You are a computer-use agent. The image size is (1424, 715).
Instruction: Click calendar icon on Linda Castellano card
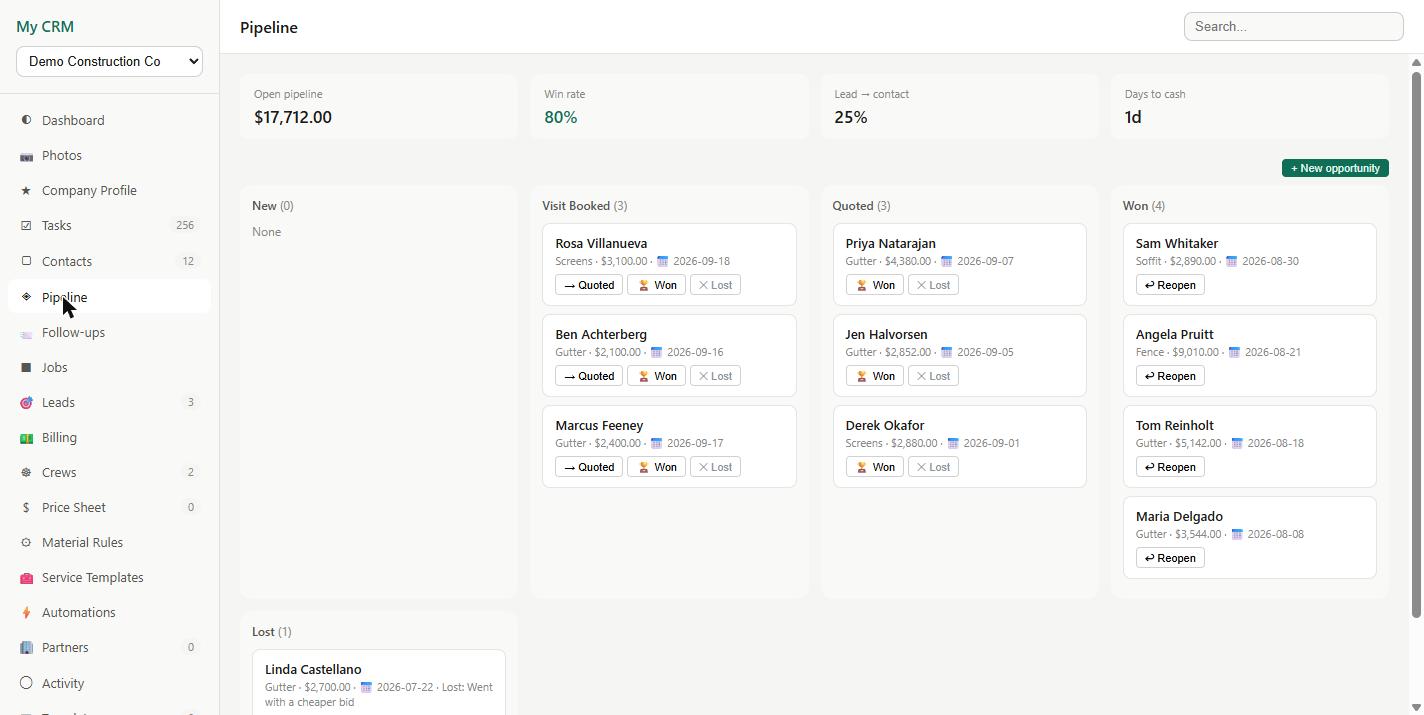tap(366, 688)
